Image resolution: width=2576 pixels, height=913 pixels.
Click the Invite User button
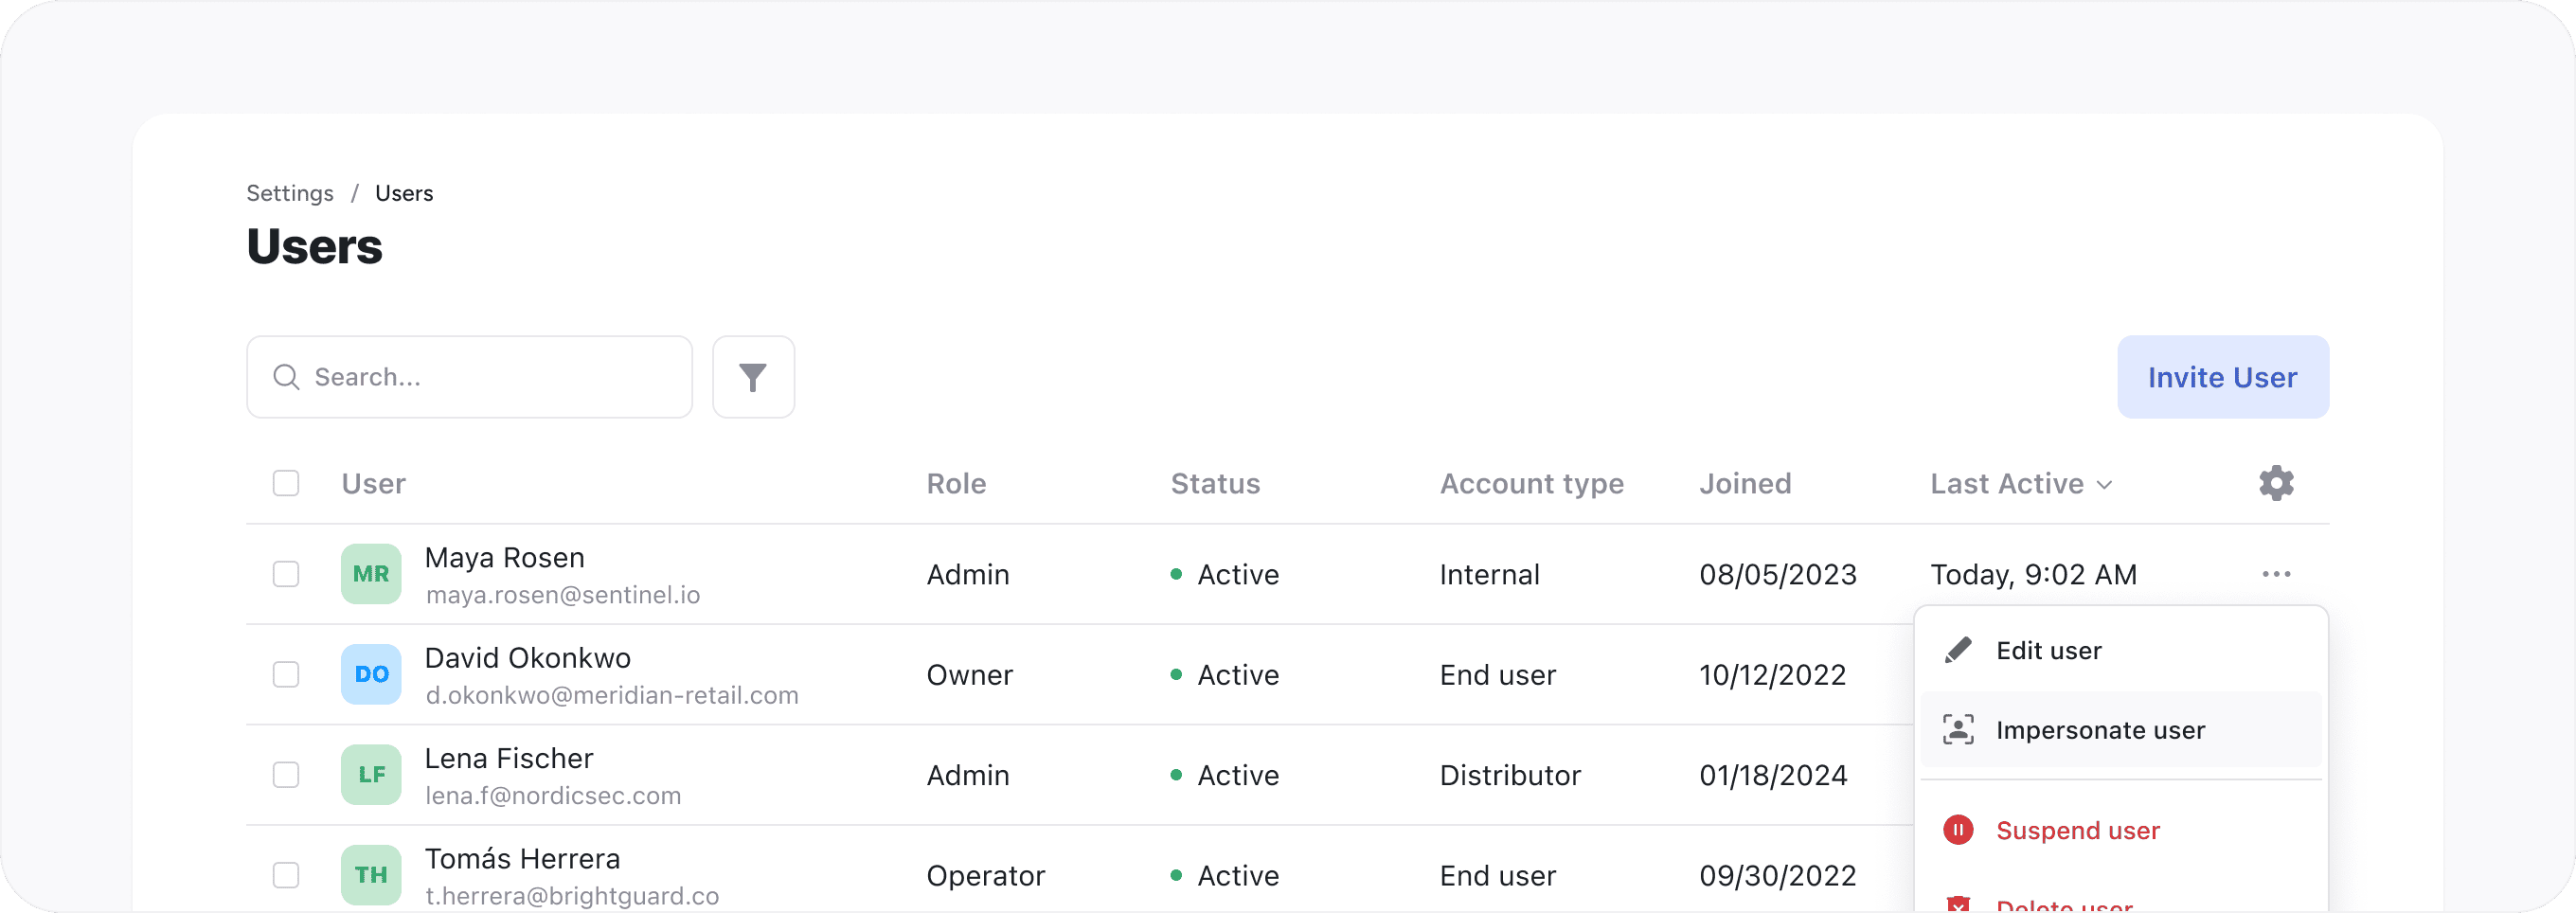2222,377
